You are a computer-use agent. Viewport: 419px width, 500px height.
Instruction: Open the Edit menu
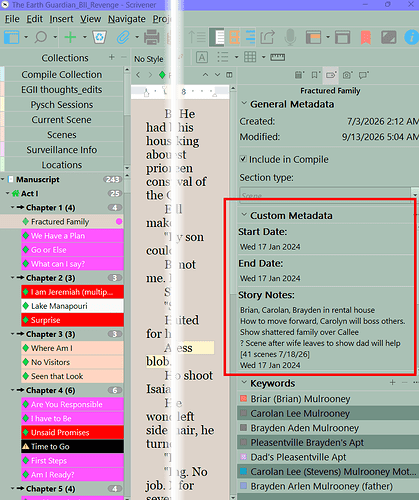(34, 19)
